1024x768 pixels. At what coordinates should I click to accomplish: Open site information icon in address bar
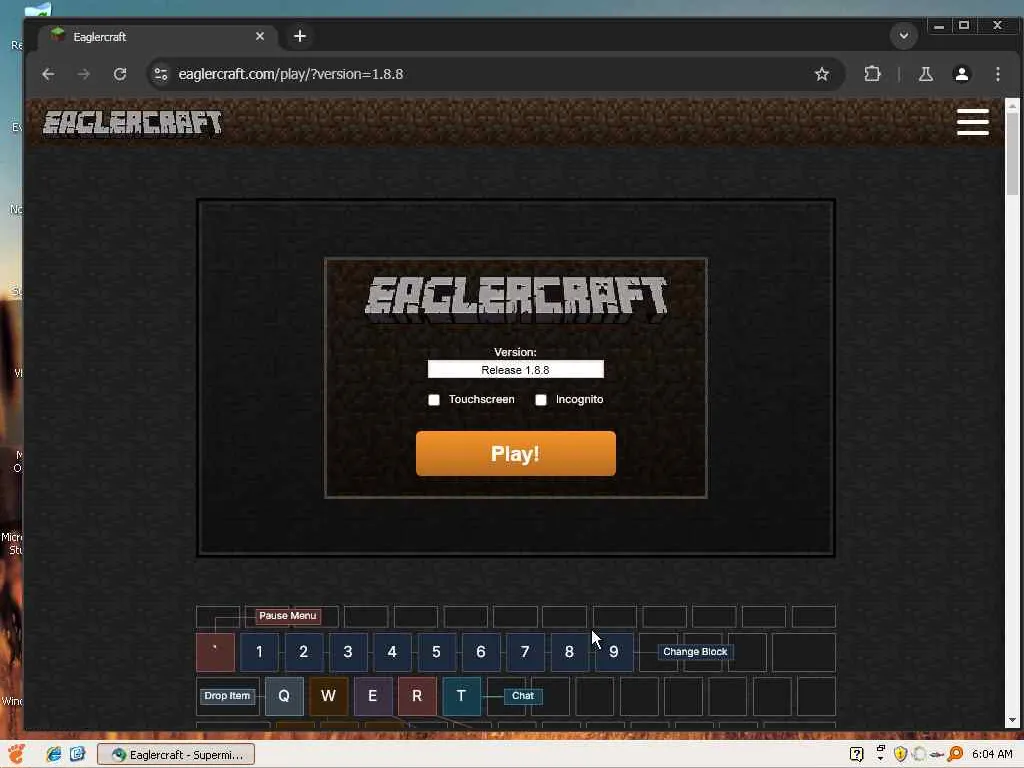tap(161, 74)
